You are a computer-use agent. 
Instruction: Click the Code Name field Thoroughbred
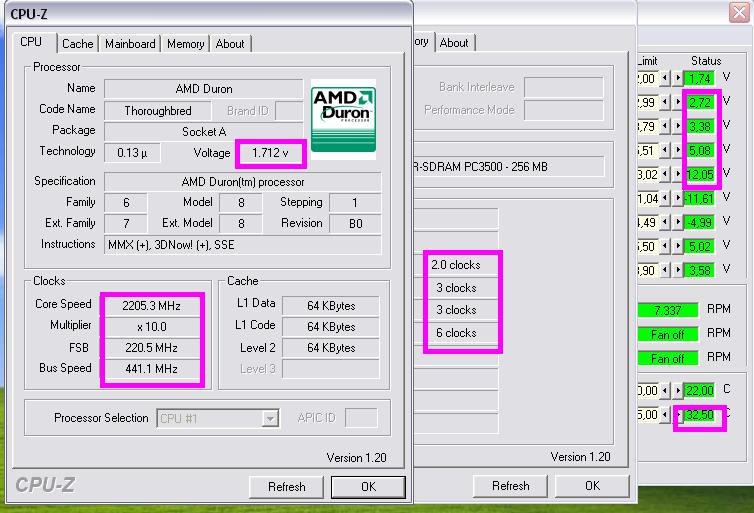(x=158, y=111)
